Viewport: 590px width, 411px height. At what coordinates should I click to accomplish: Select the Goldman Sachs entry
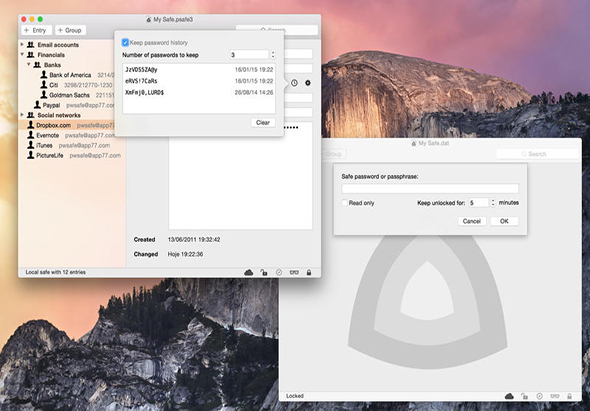point(71,95)
